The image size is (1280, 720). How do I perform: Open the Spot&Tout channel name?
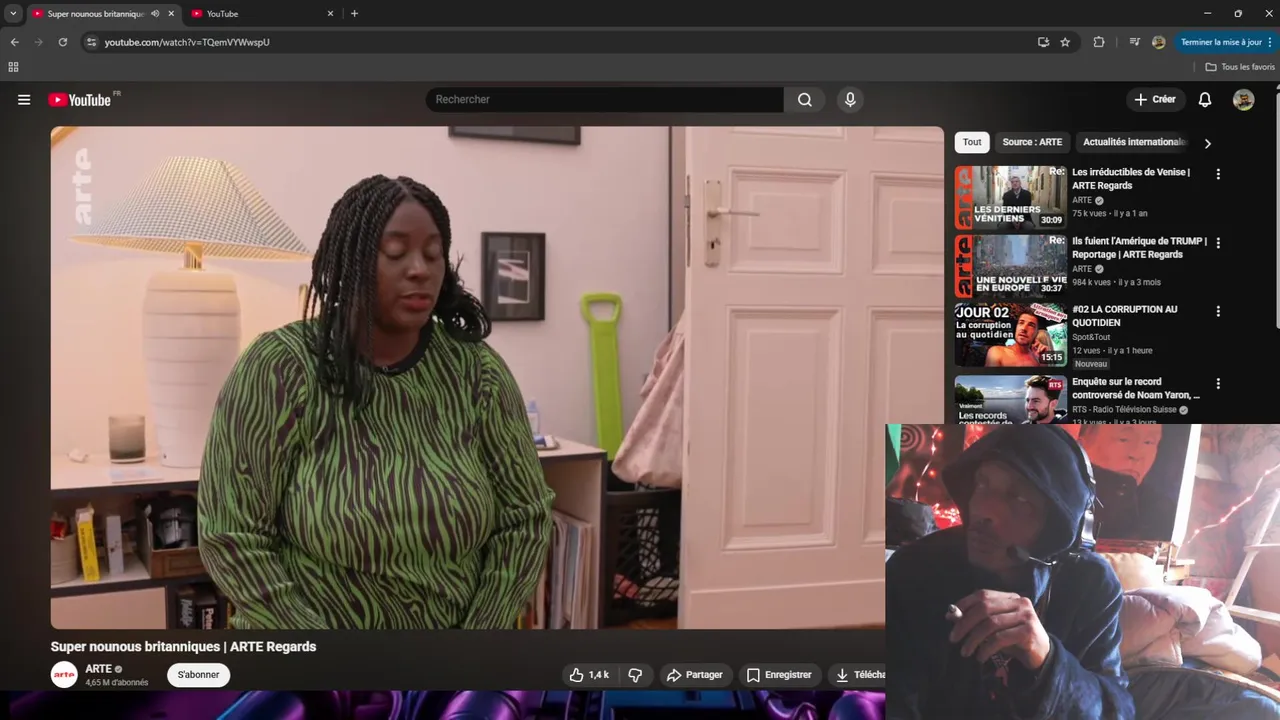(x=1091, y=337)
